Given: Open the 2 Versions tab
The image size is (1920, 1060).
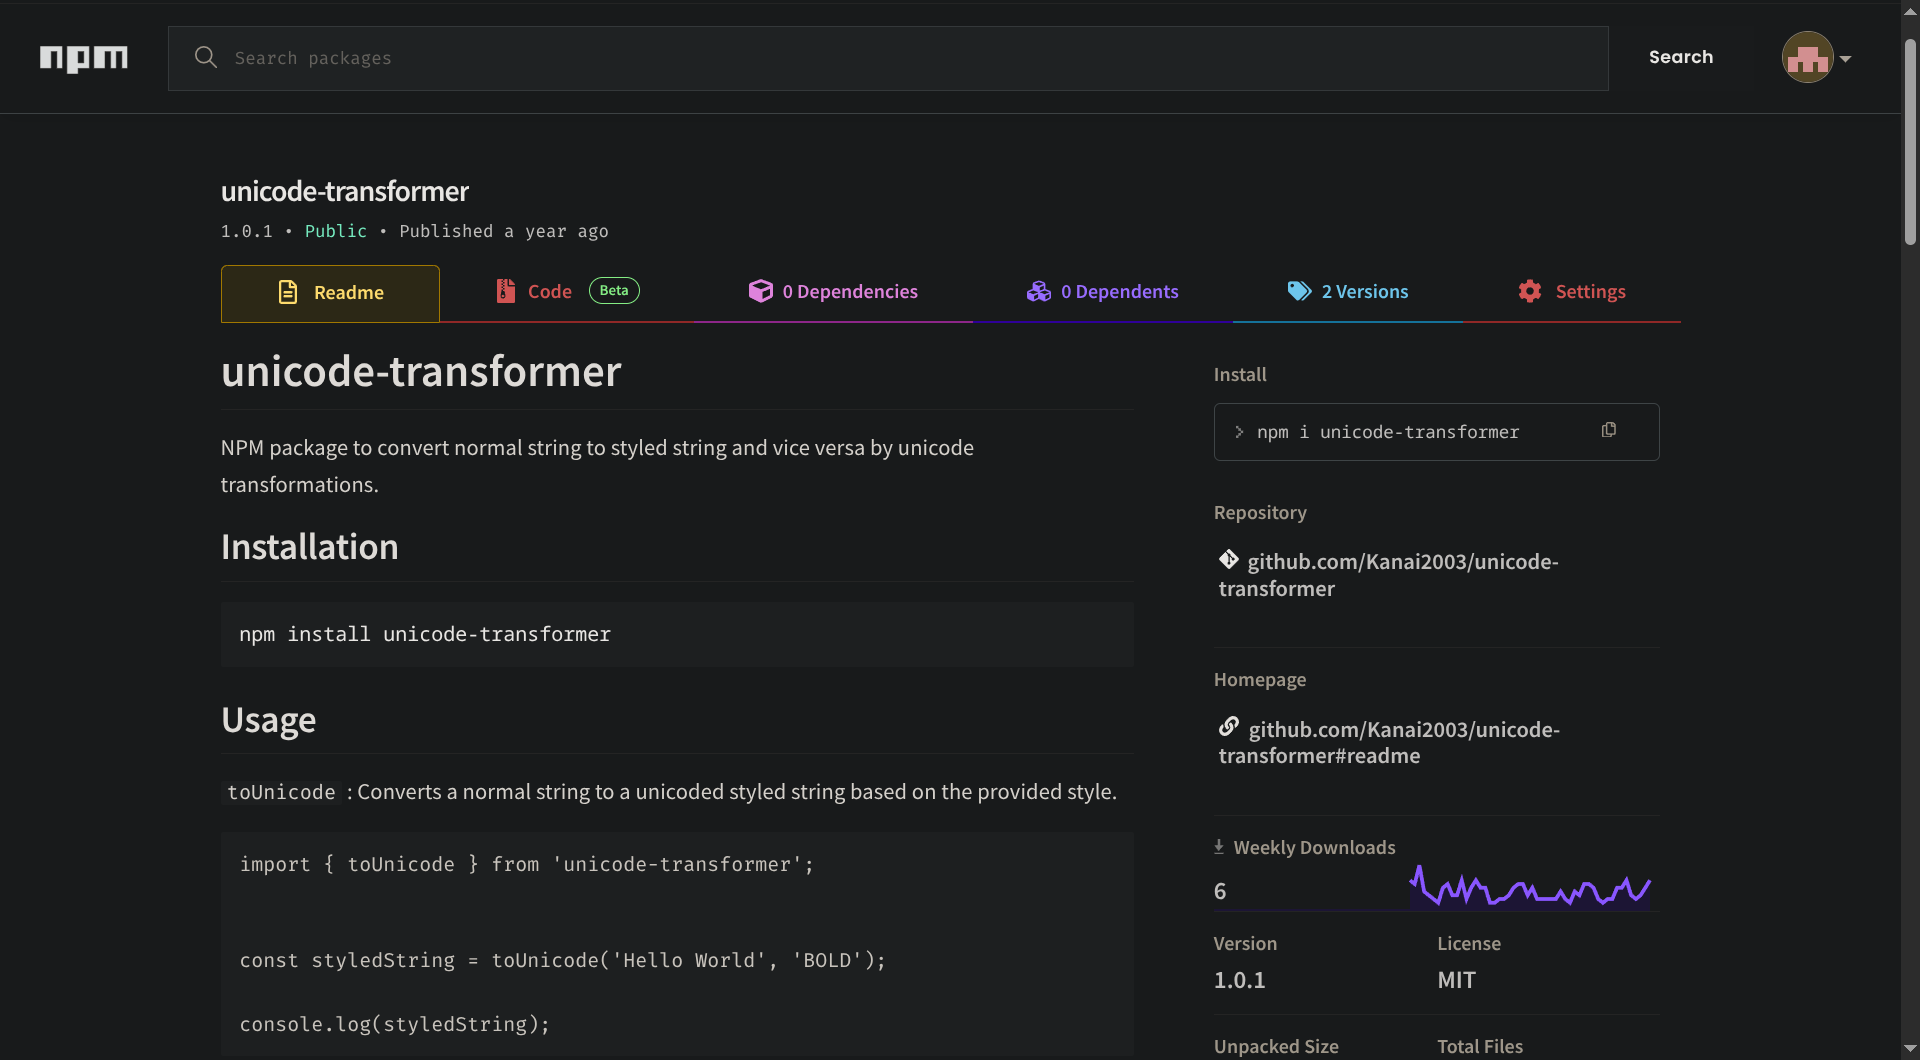Looking at the screenshot, I should point(1364,291).
